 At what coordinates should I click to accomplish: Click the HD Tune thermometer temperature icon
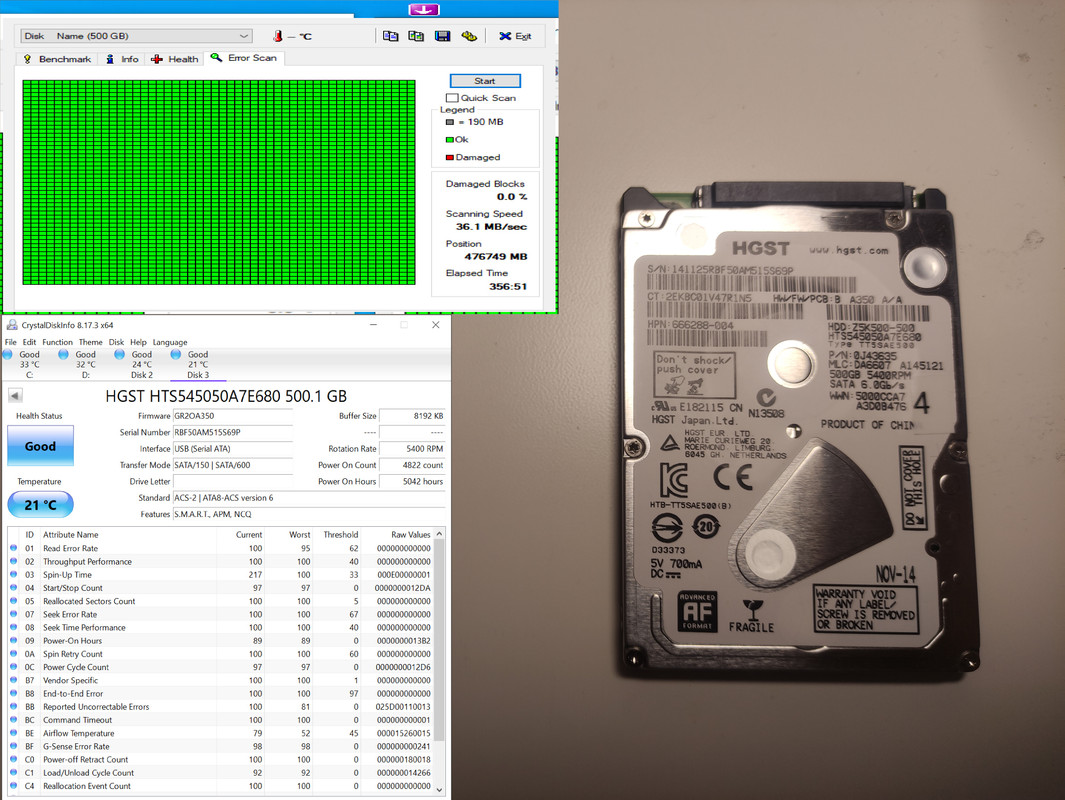(x=278, y=36)
